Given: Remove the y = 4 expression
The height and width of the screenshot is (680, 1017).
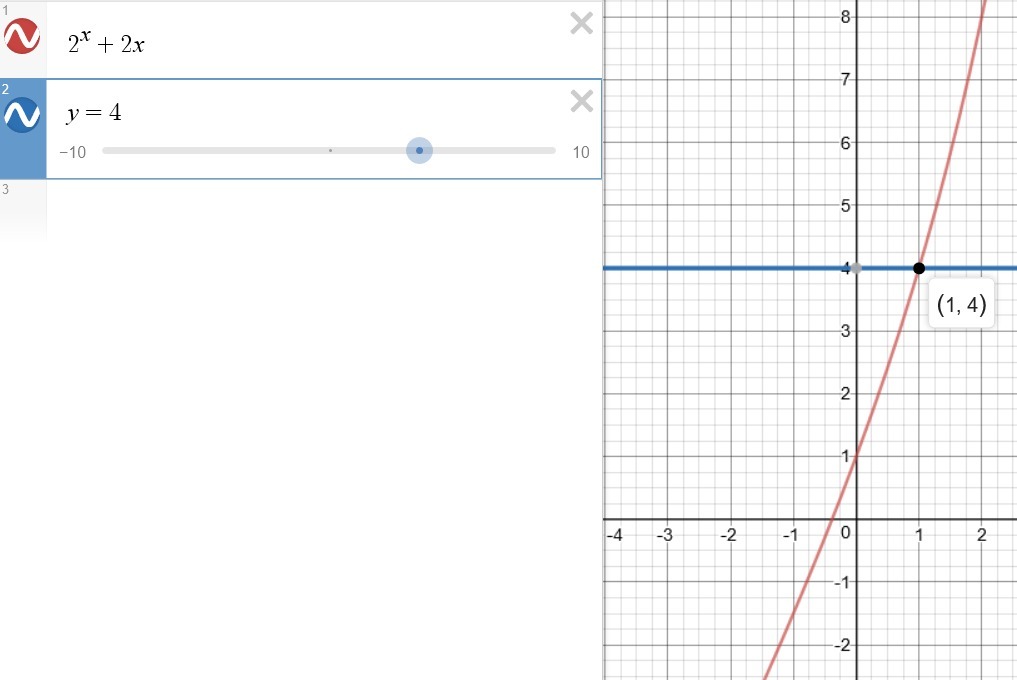Looking at the screenshot, I should point(581,101).
